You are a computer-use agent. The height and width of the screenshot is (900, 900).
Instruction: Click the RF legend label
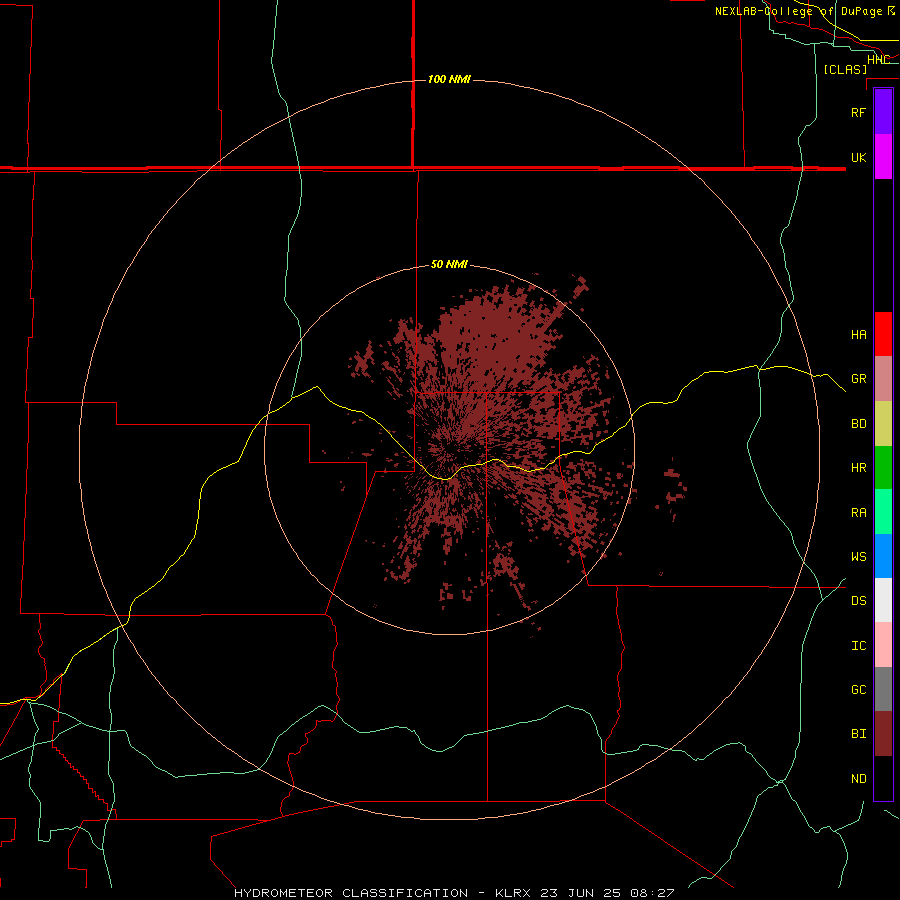(x=858, y=112)
